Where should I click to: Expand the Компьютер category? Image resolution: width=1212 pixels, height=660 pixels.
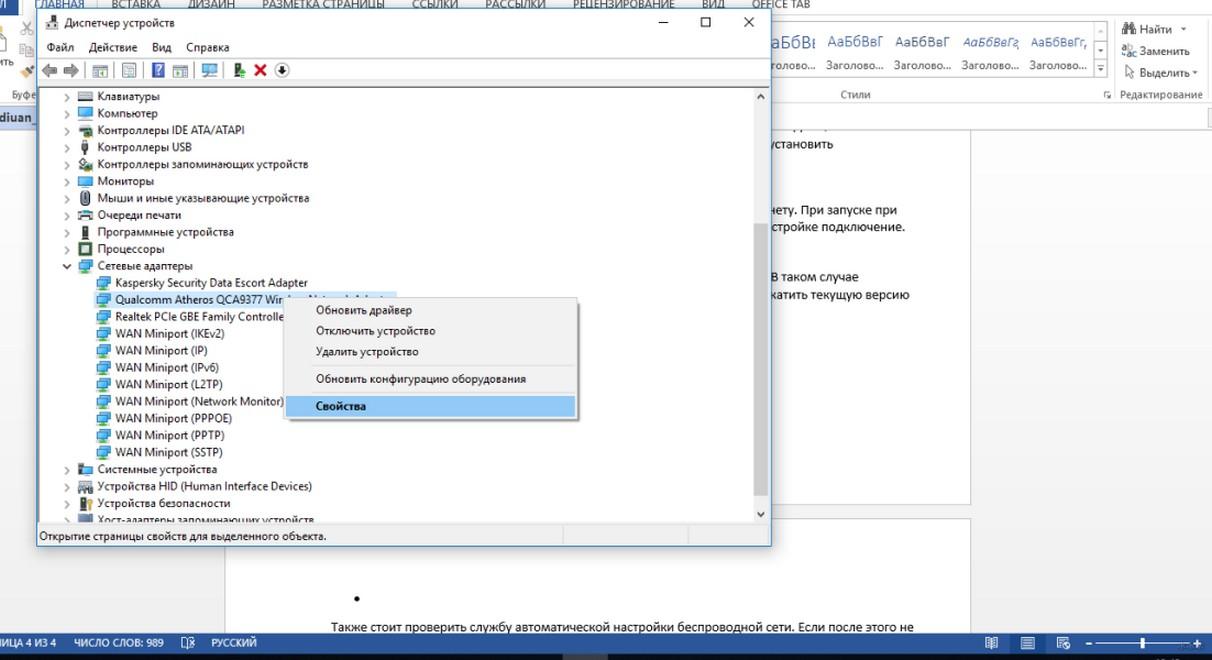[67, 114]
